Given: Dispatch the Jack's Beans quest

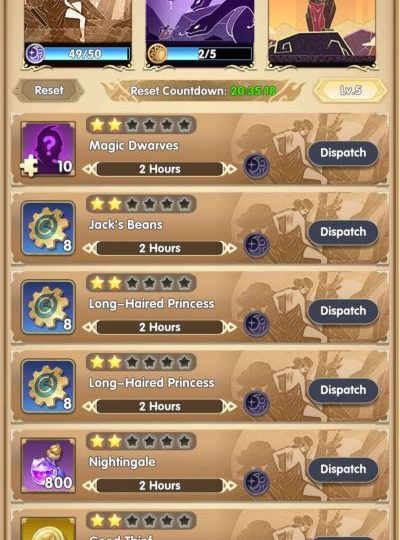Looking at the screenshot, I should point(343,232).
